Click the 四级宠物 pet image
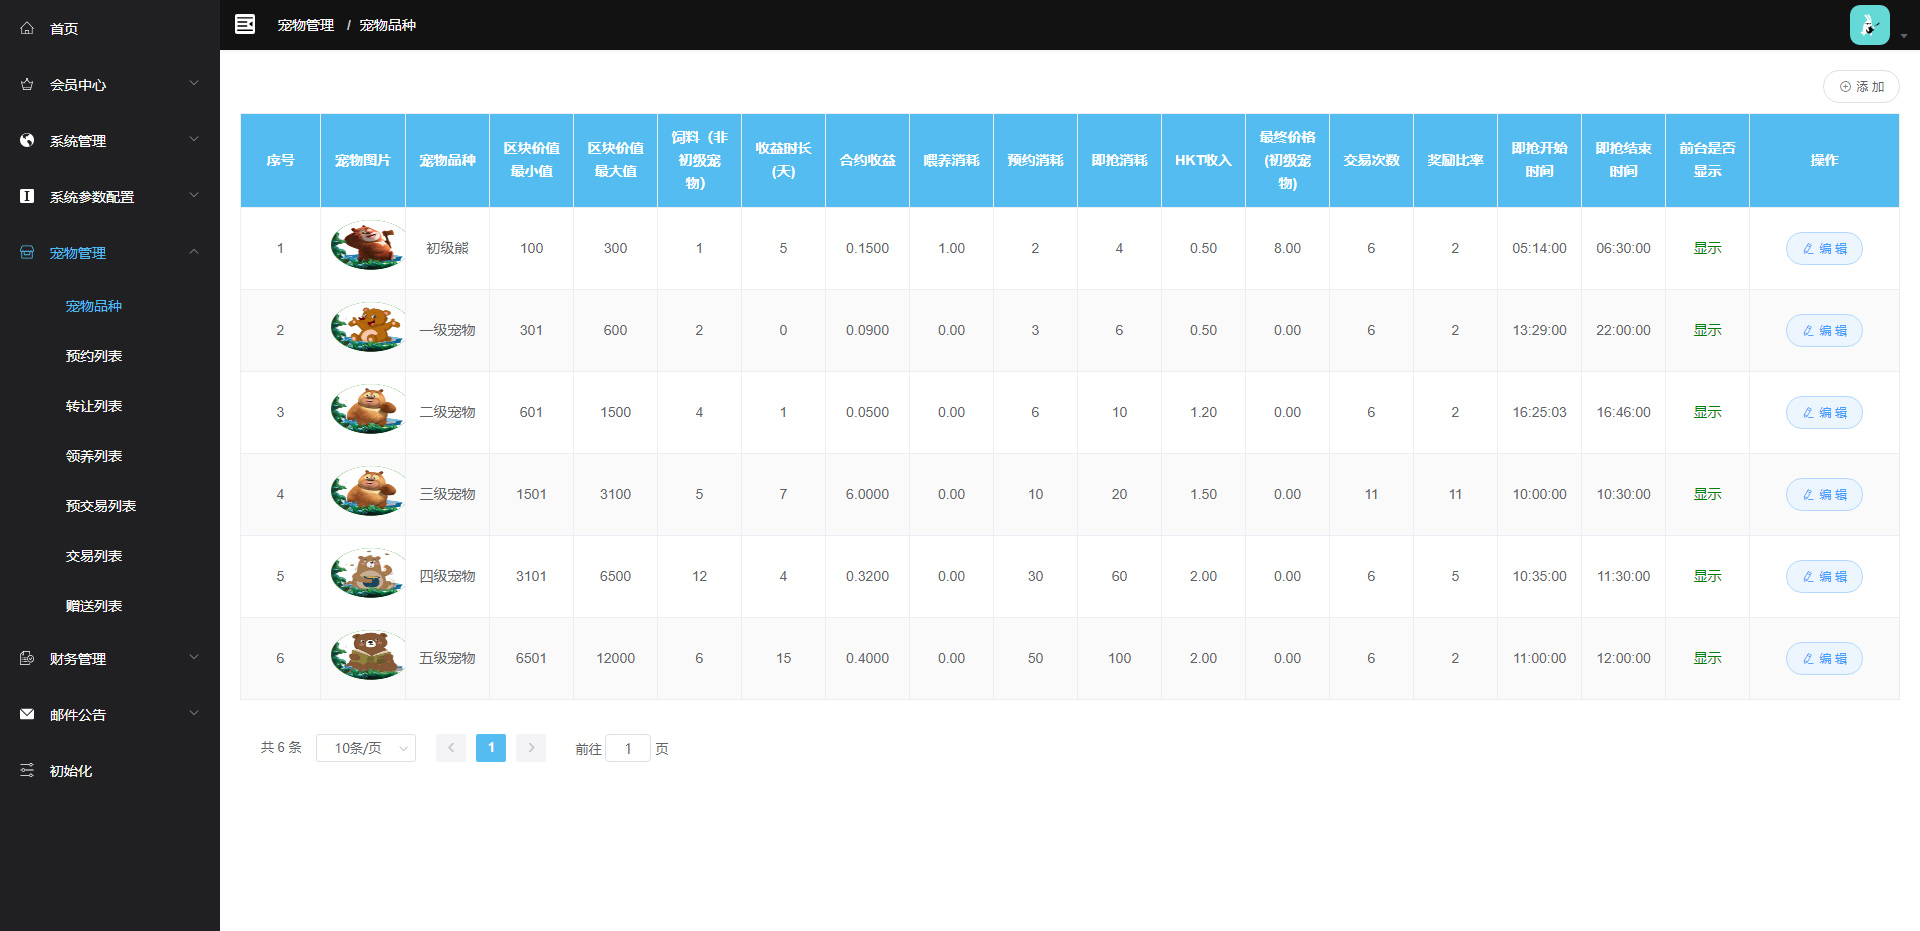 (368, 573)
